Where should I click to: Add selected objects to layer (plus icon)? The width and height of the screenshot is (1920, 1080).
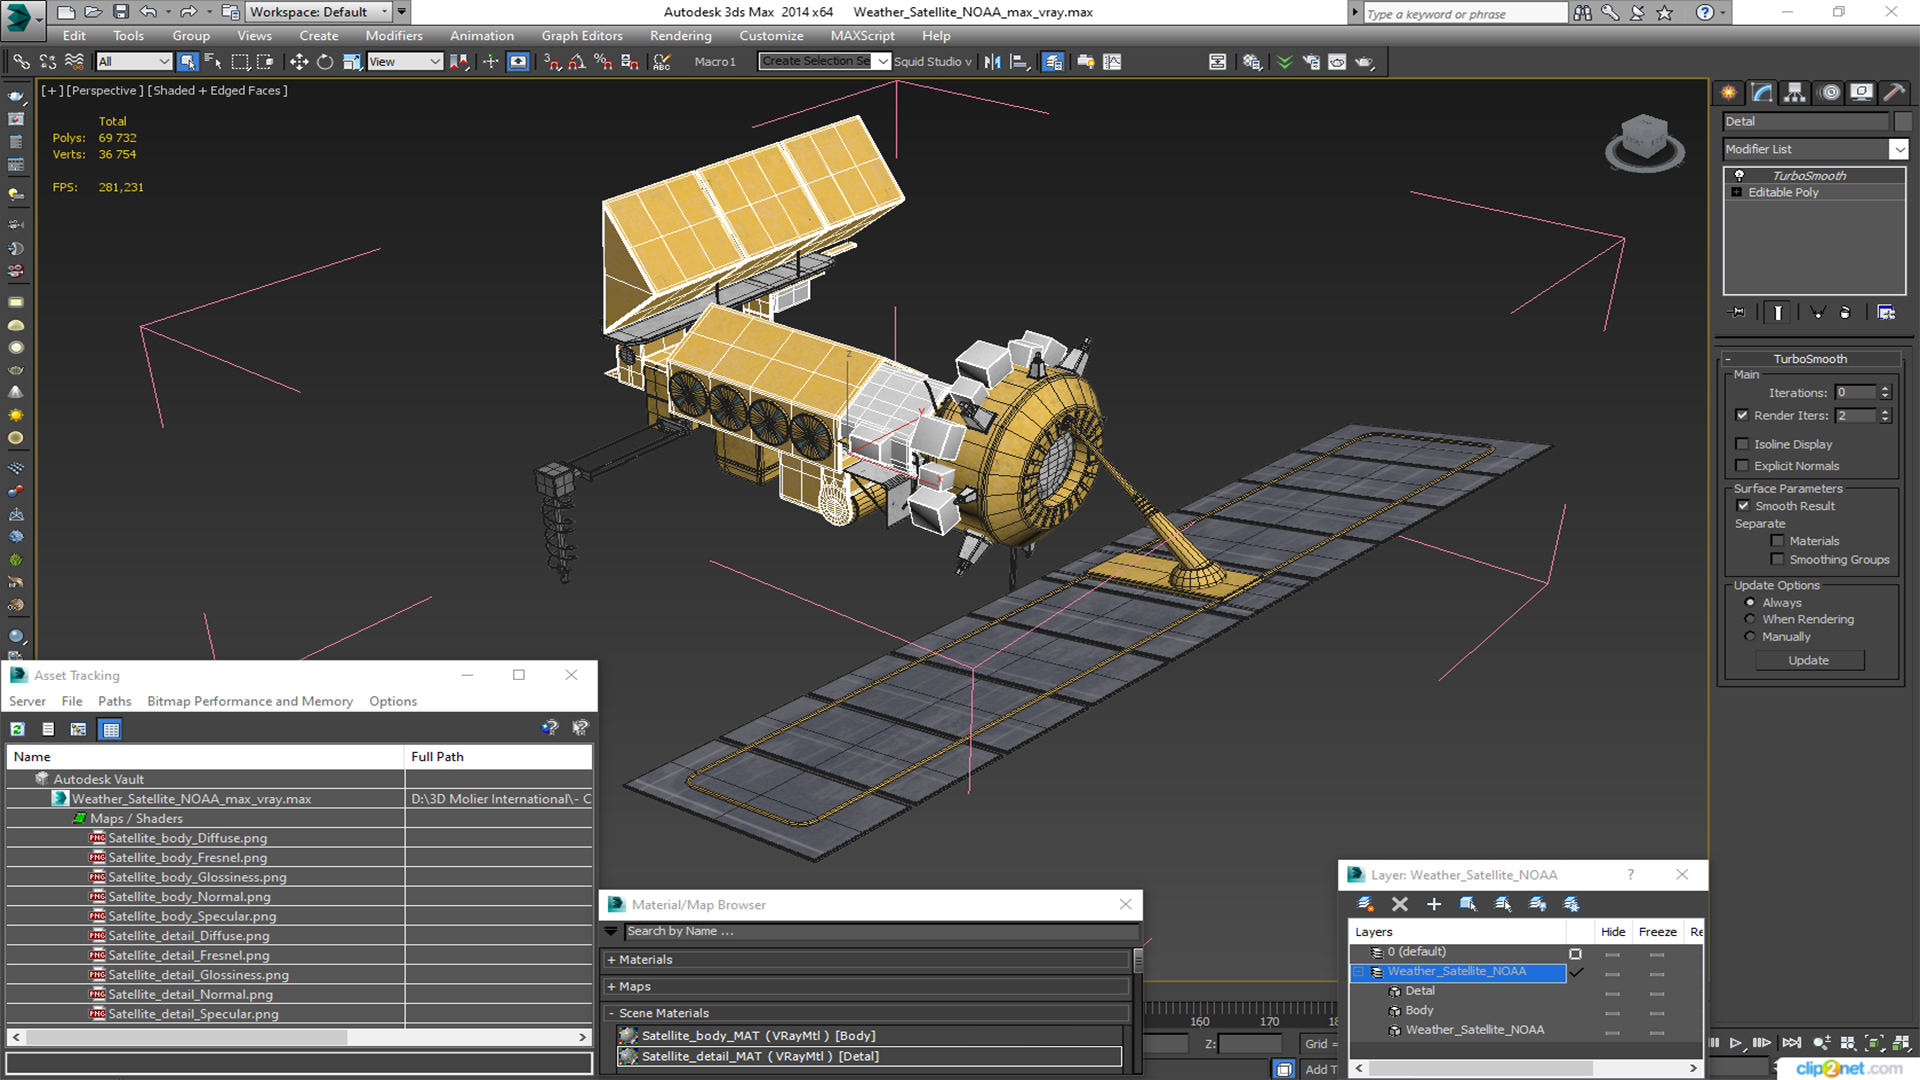coord(1433,904)
